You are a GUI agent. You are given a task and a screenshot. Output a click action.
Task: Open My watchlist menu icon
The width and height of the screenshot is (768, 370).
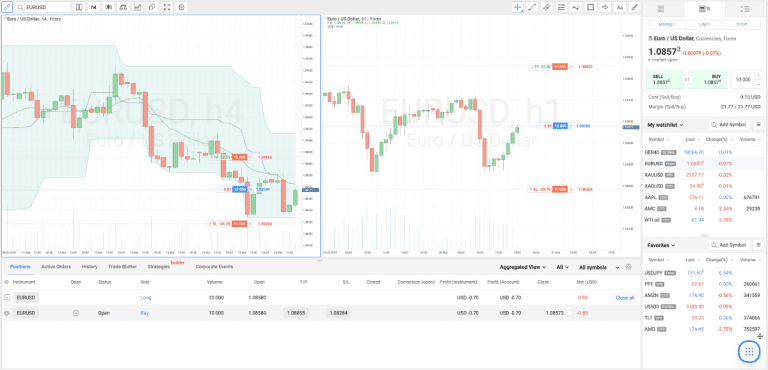[x=759, y=125]
